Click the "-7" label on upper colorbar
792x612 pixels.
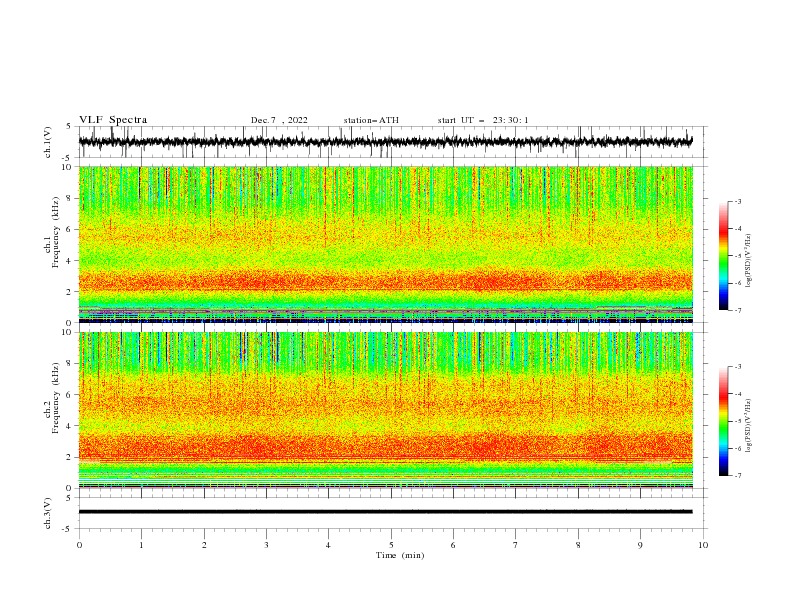coord(738,311)
